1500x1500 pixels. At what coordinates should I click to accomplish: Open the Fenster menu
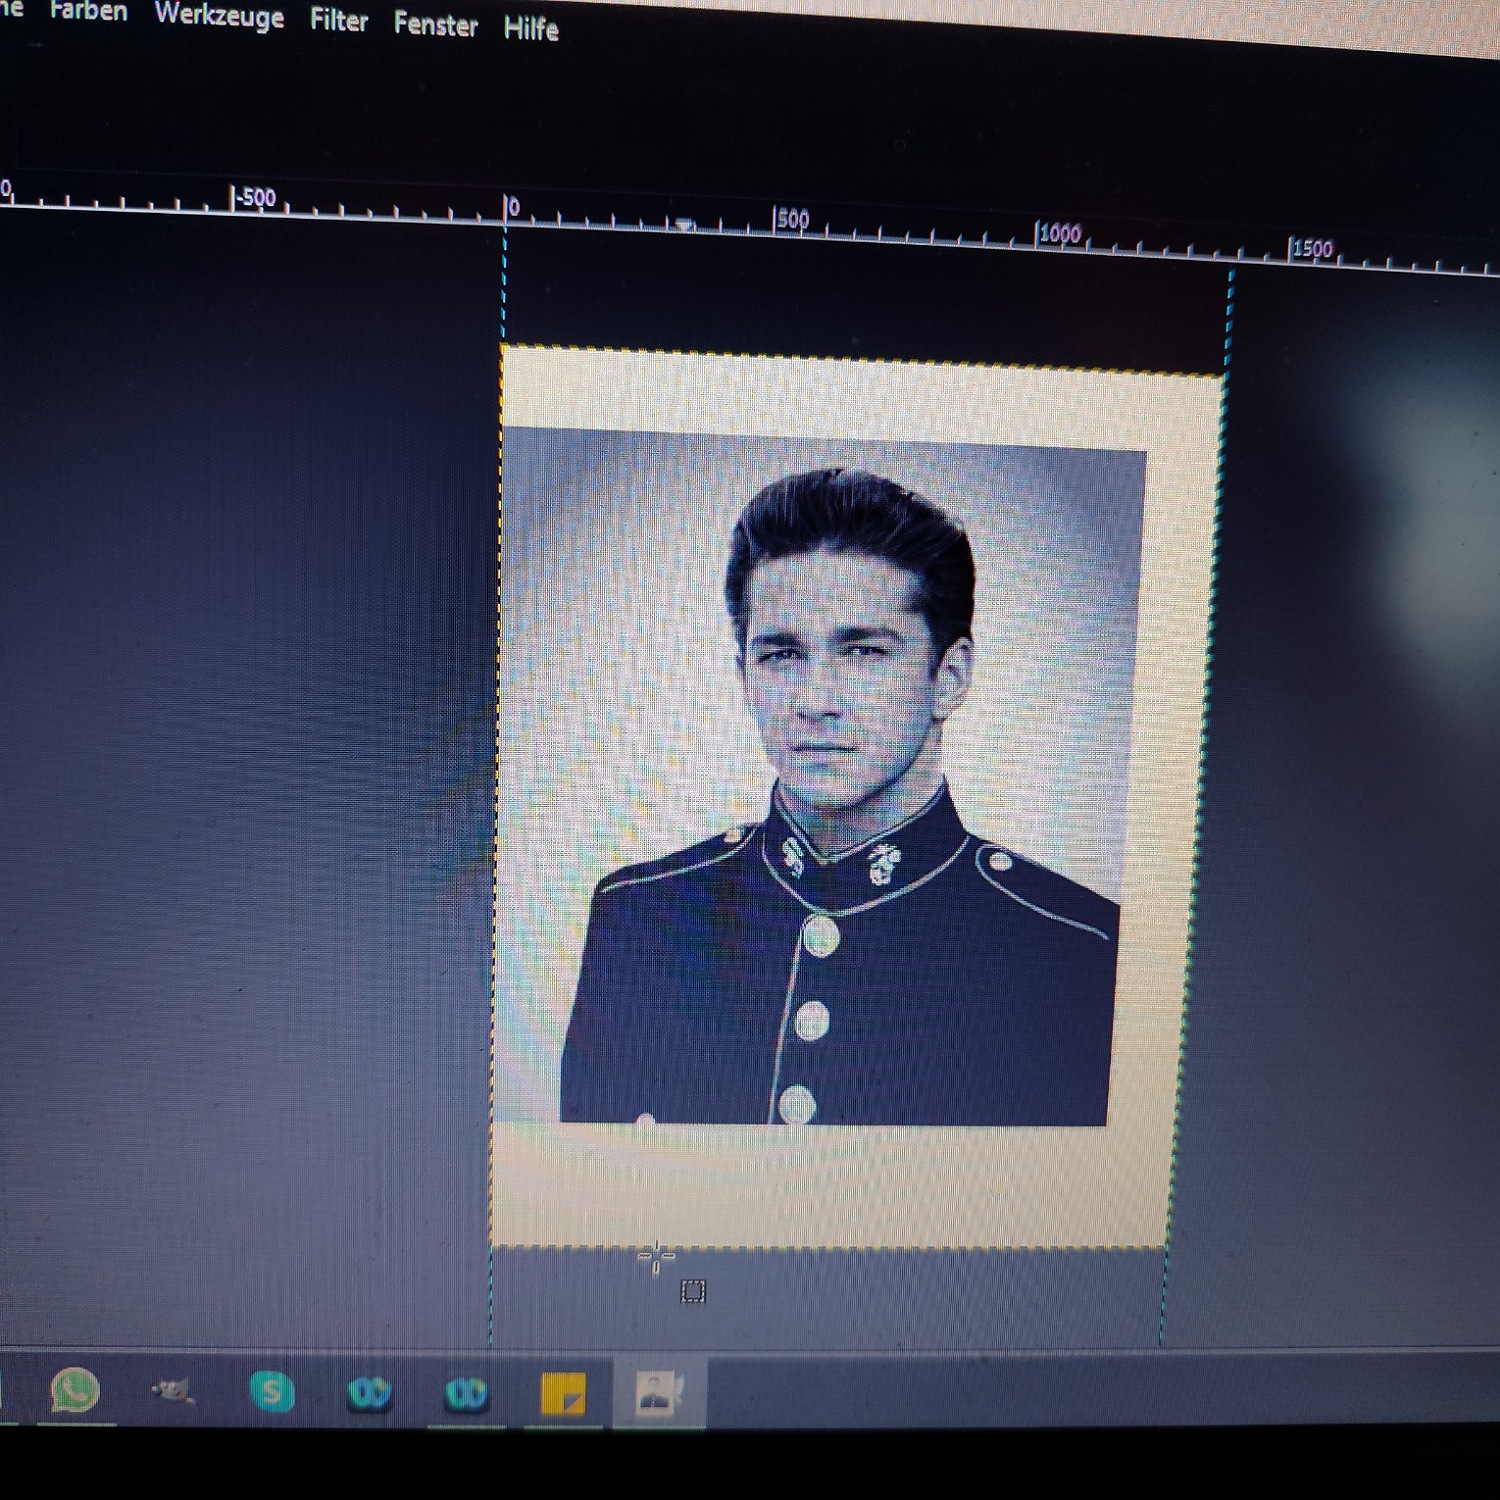pyautogui.click(x=435, y=25)
